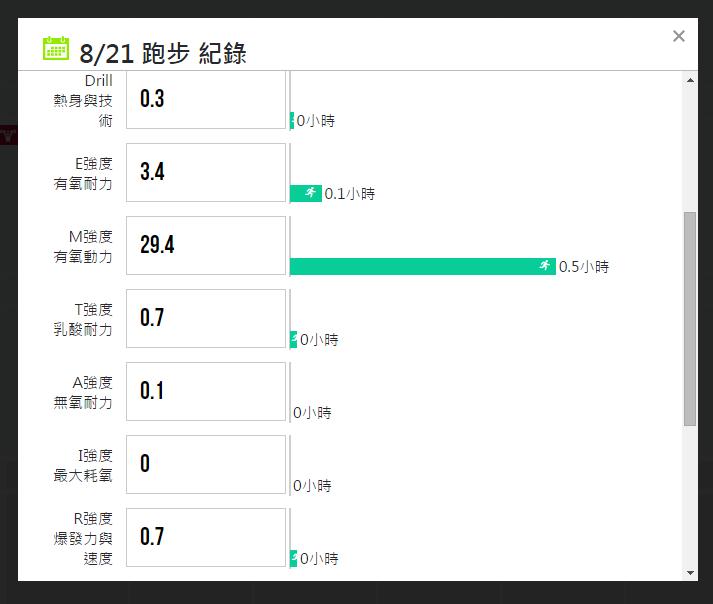713x604 pixels.
Task: Focus the R強度 field showing 0.7
Action: 206,537
